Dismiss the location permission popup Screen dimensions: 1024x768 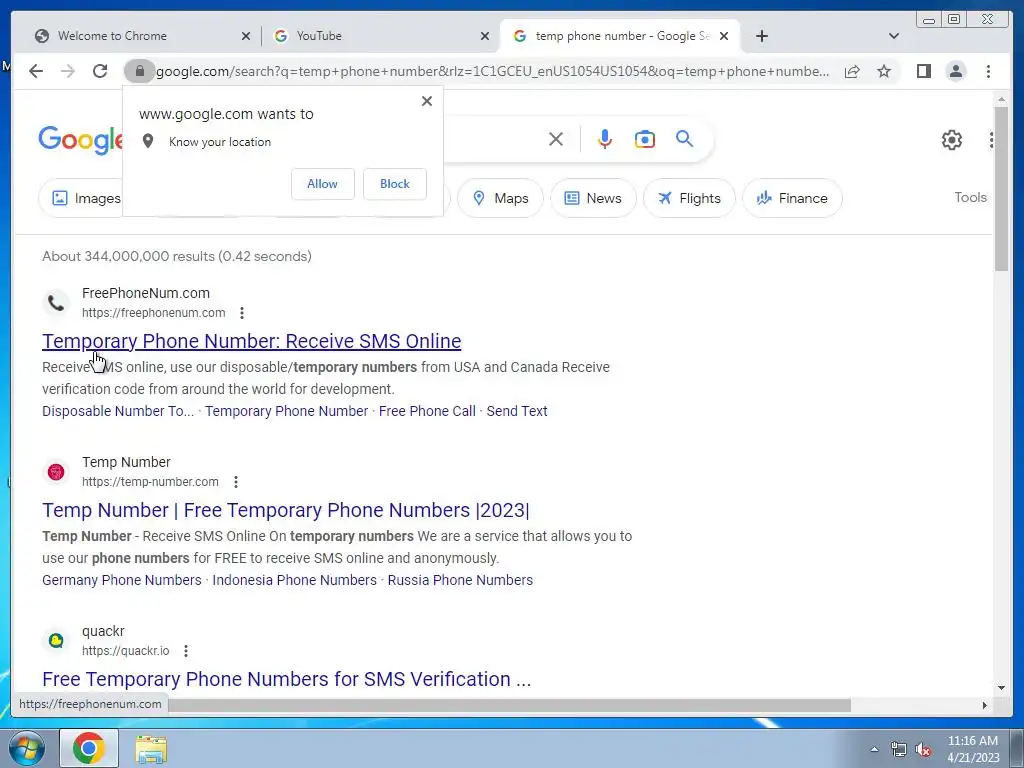pyautogui.click(x=426, y=101)
